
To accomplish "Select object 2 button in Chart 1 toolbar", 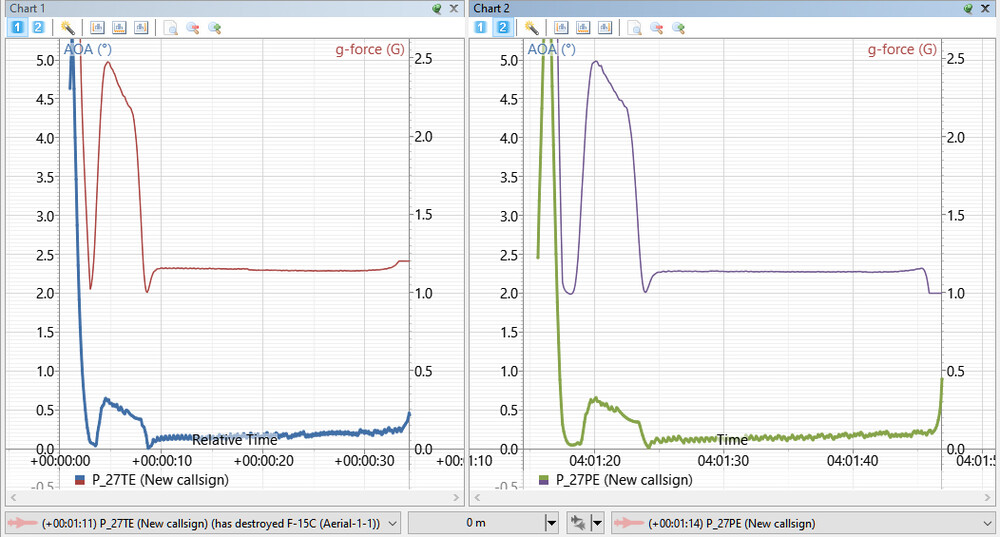I will click(x=38, y=27).
